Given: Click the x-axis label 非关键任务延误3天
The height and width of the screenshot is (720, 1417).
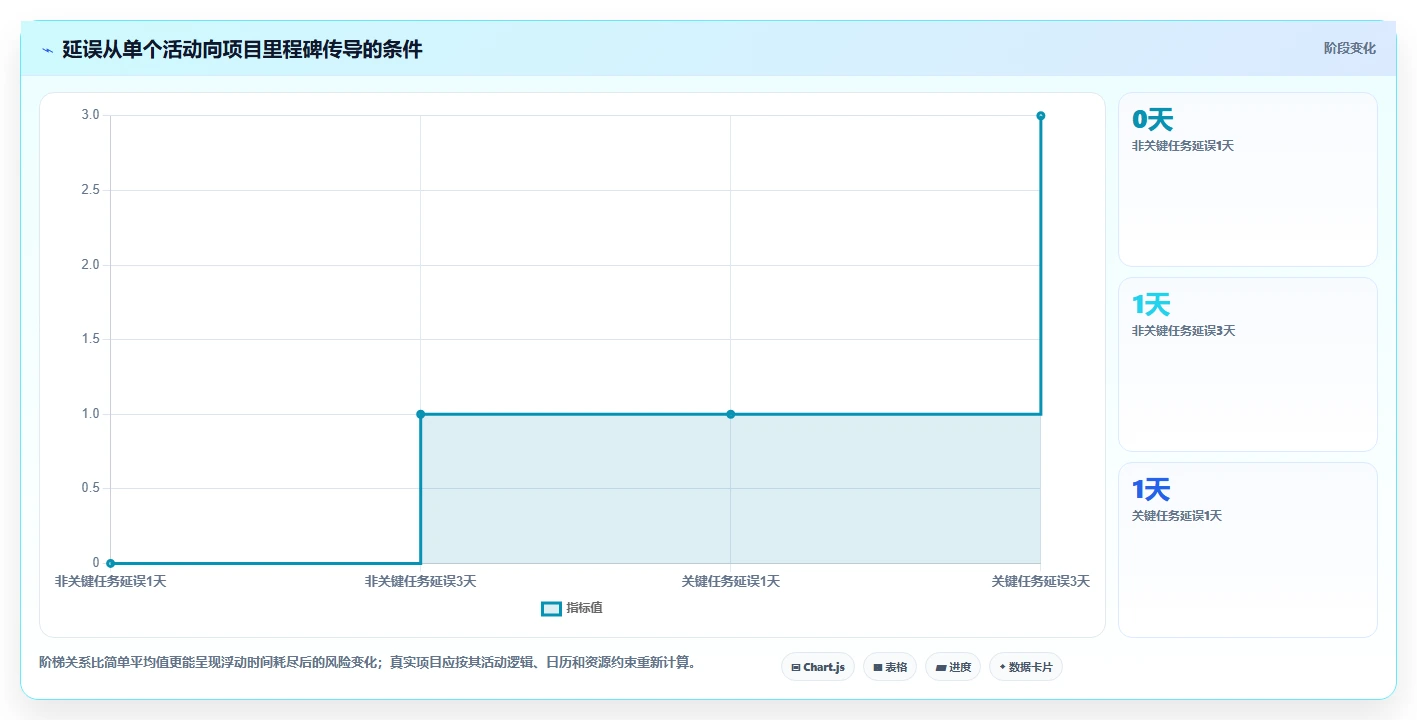Looking at the screenshot, I should pos(420,581).
